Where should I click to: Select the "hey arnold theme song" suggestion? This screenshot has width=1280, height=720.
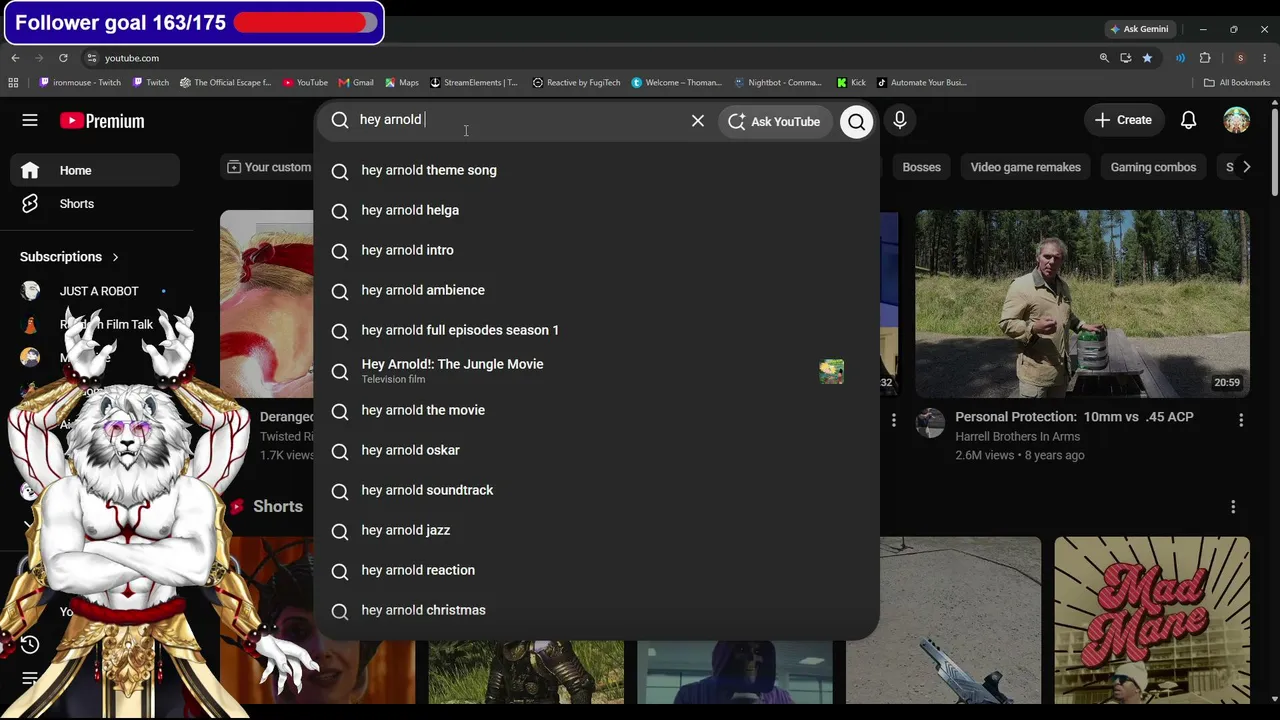[x=596, y=170]
